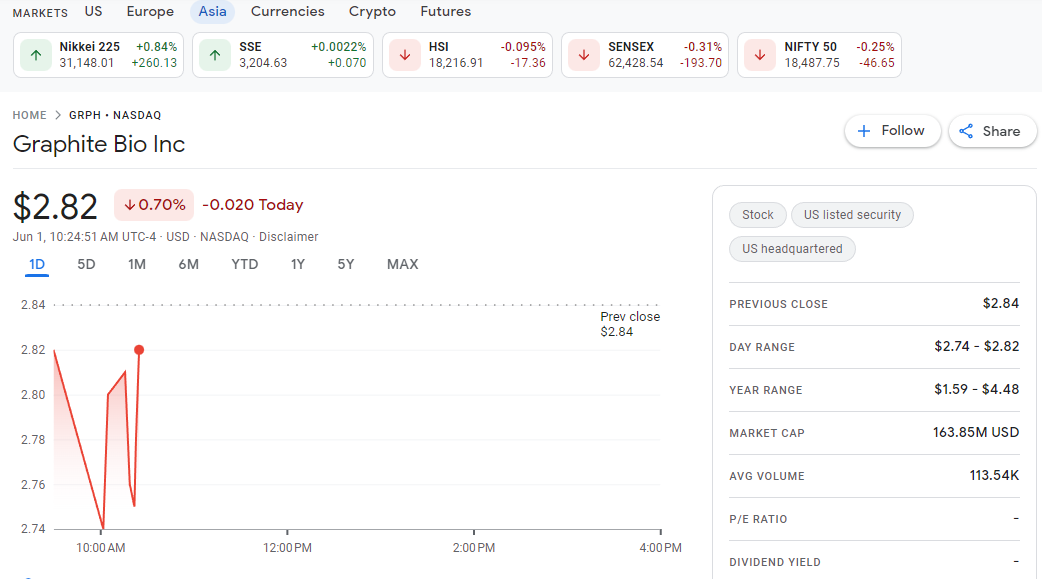The width and height of the screenshot is (1042, 579).
Task: Select the Asia markets tab
Action: coord(213,11)
